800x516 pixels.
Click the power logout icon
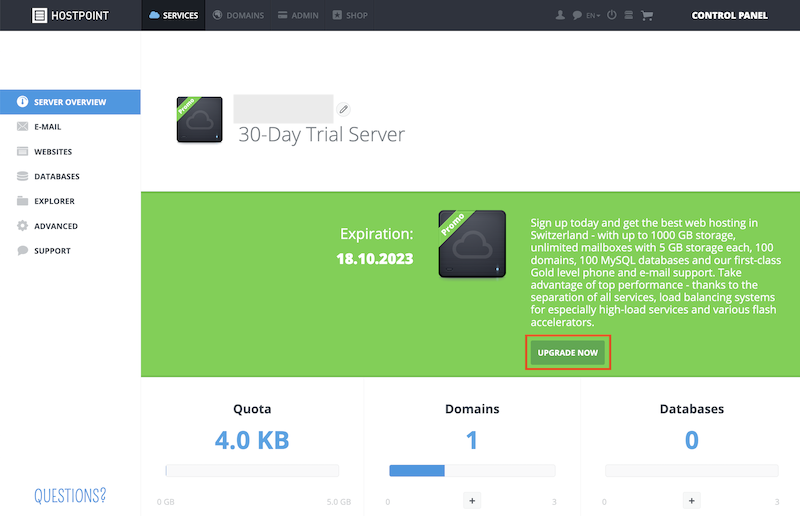click(612, 15)
